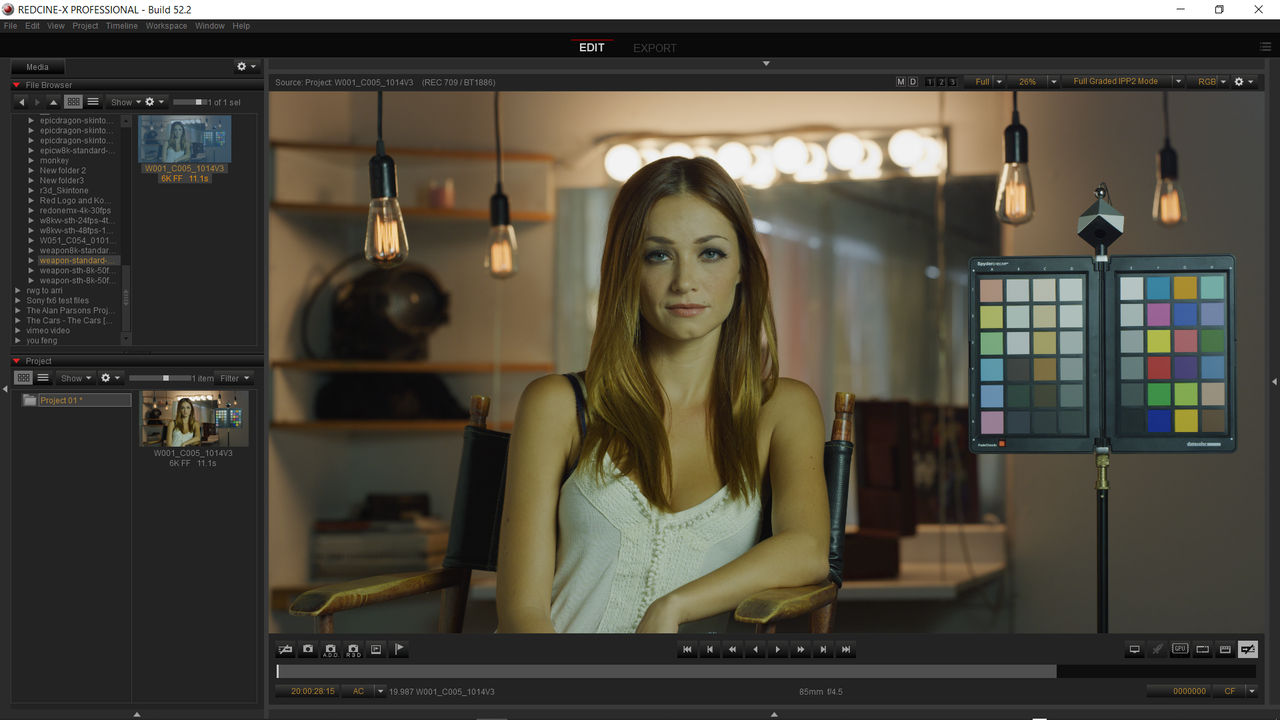
Task: Add a marker with the flag icon
Action: coord(399,649)
